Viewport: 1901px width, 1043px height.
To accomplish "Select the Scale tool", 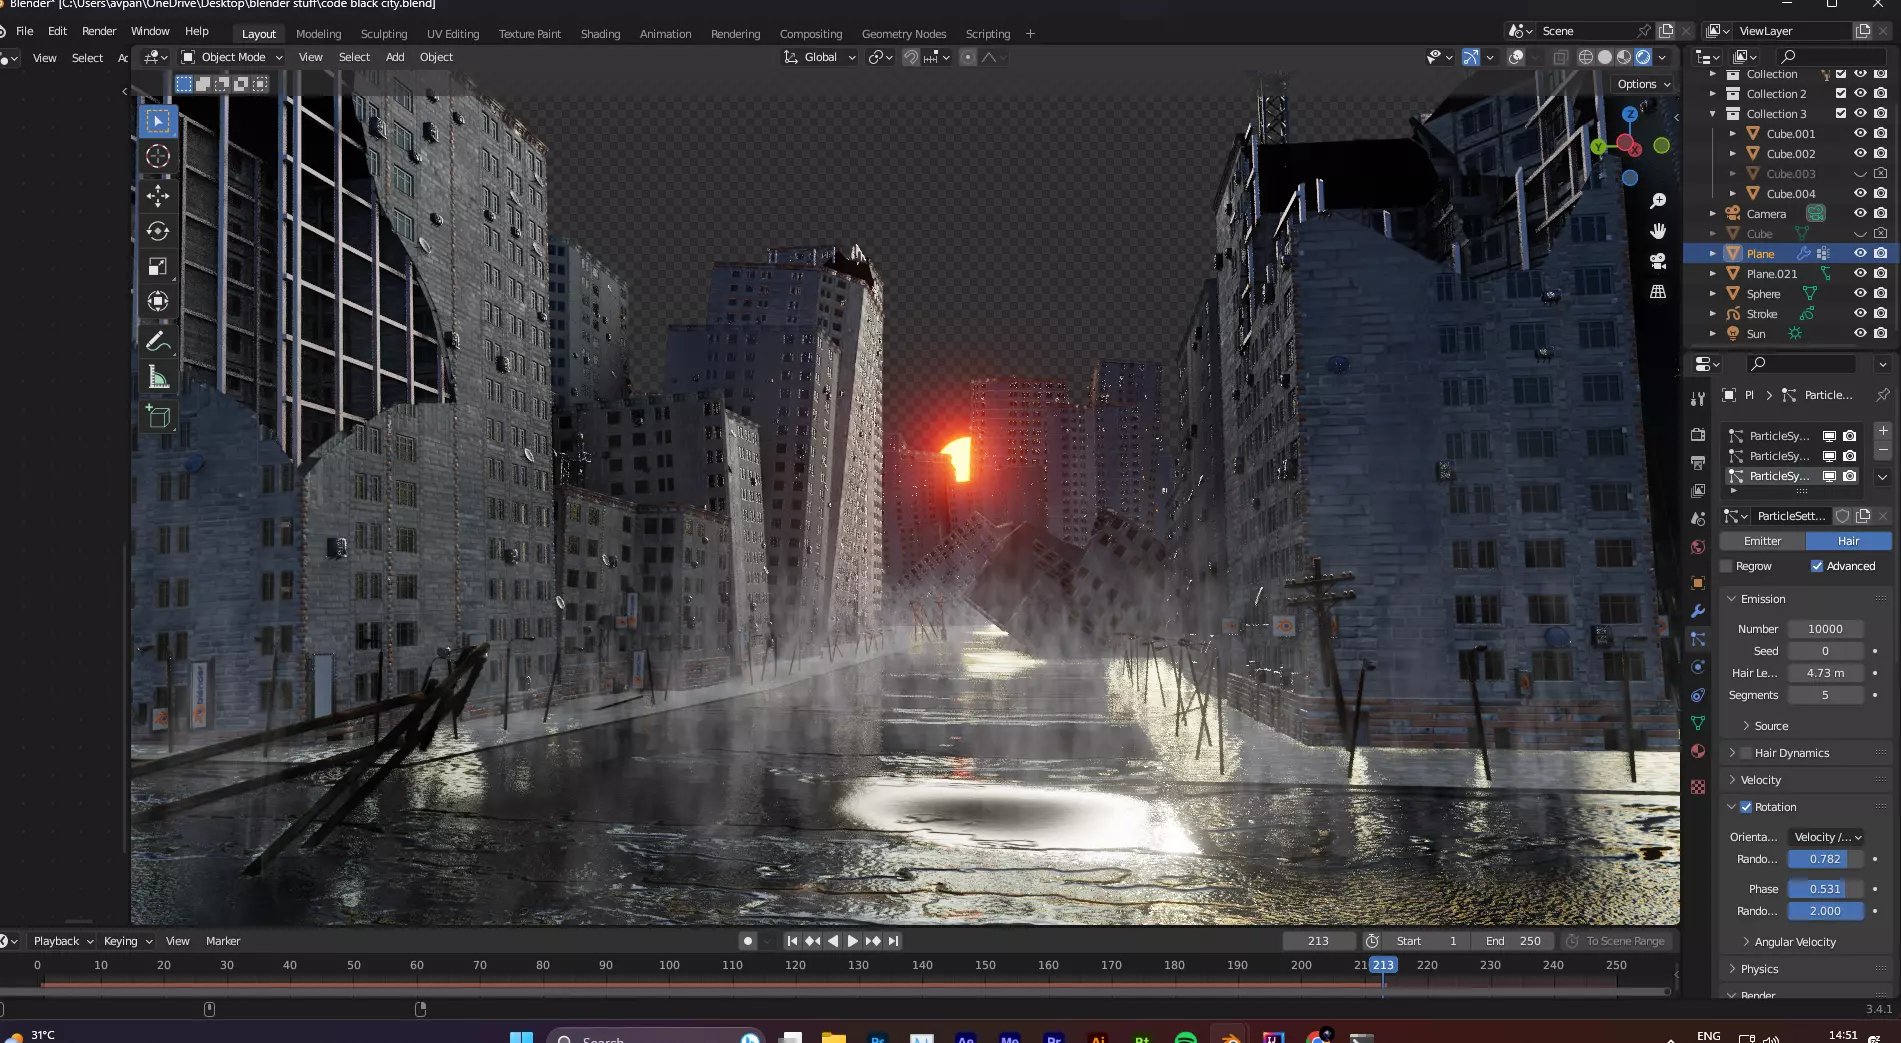I will [158, 266].
